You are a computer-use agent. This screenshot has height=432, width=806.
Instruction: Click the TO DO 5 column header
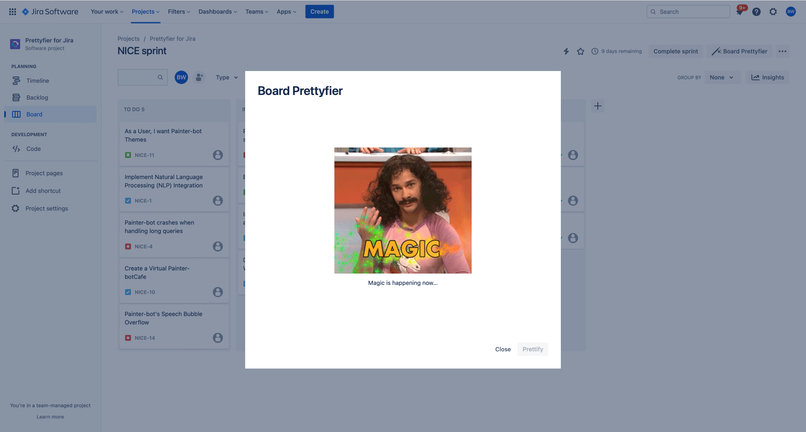tap(134, 110)
